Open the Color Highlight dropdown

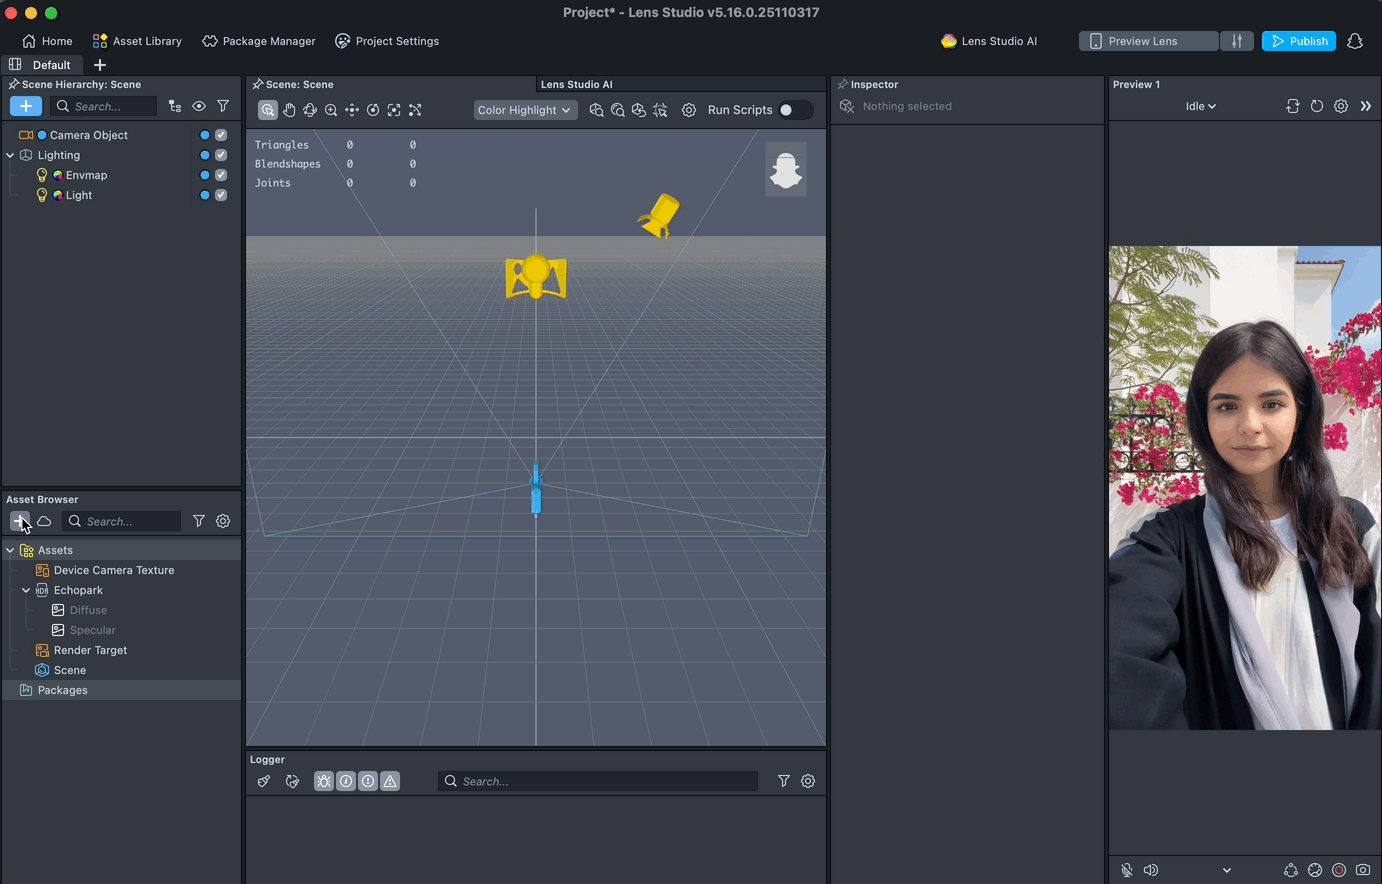tap(525, 110)
